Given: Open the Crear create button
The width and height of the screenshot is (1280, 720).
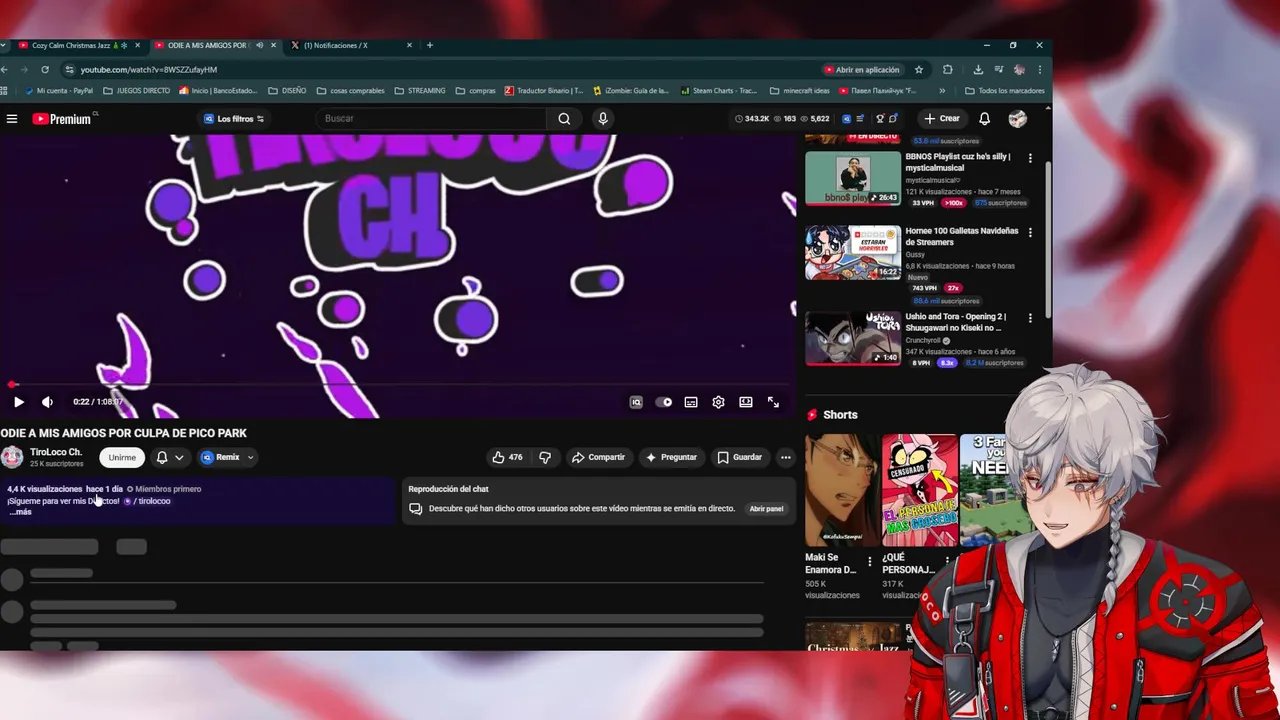Looking at the screenshot, I should (x=942, y=119).
